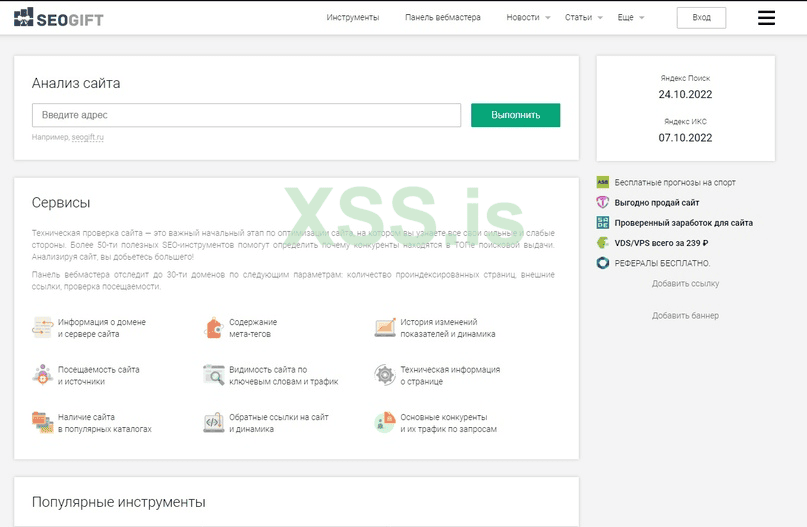
Task: Click the main competitors icon
Action: (385, 423)
